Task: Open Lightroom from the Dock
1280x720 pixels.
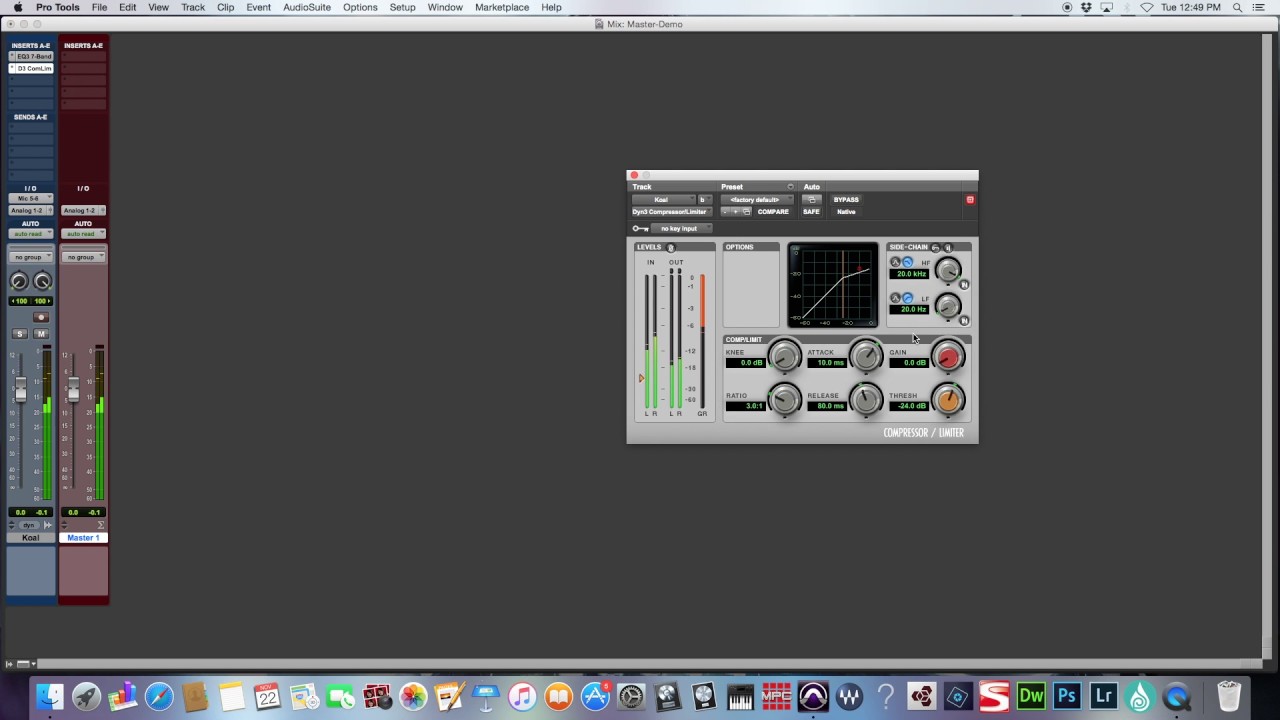Action: 1103,696
